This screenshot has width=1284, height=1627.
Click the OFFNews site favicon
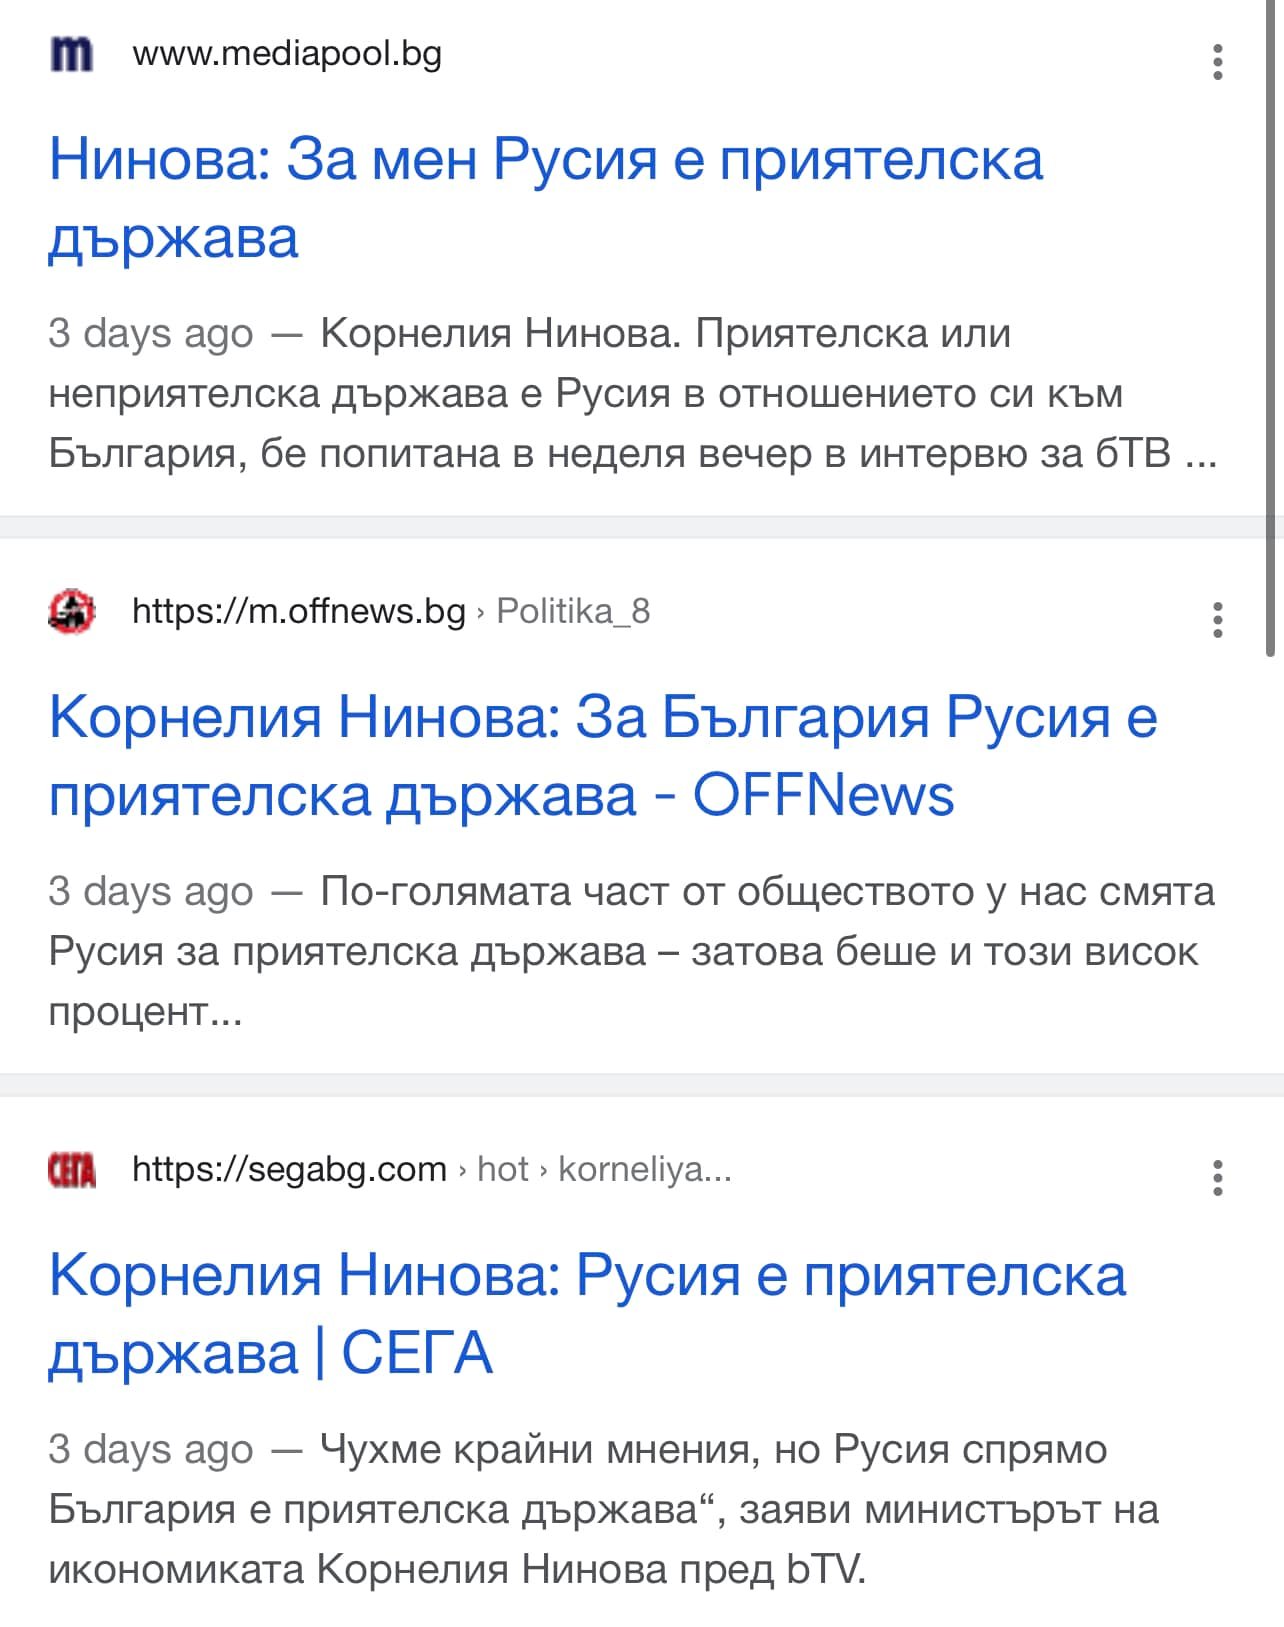[72, 611]
